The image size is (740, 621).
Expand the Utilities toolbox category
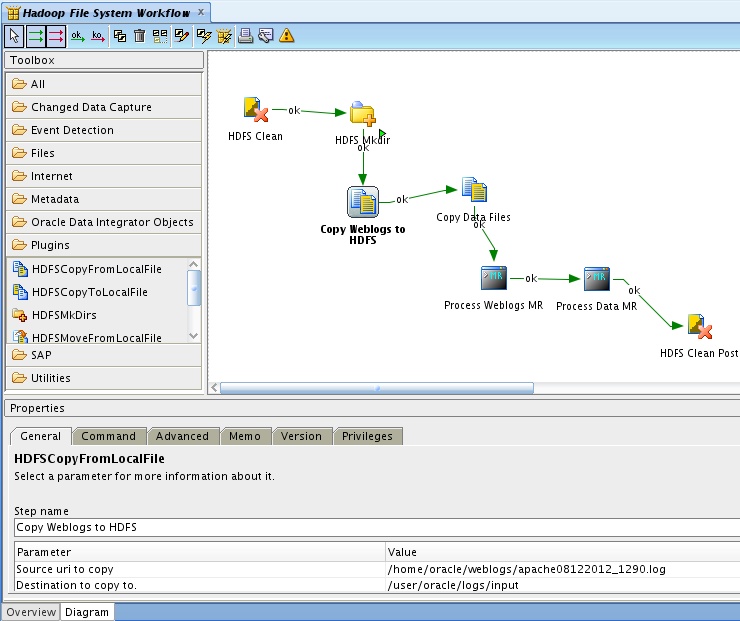click(104, 378)
